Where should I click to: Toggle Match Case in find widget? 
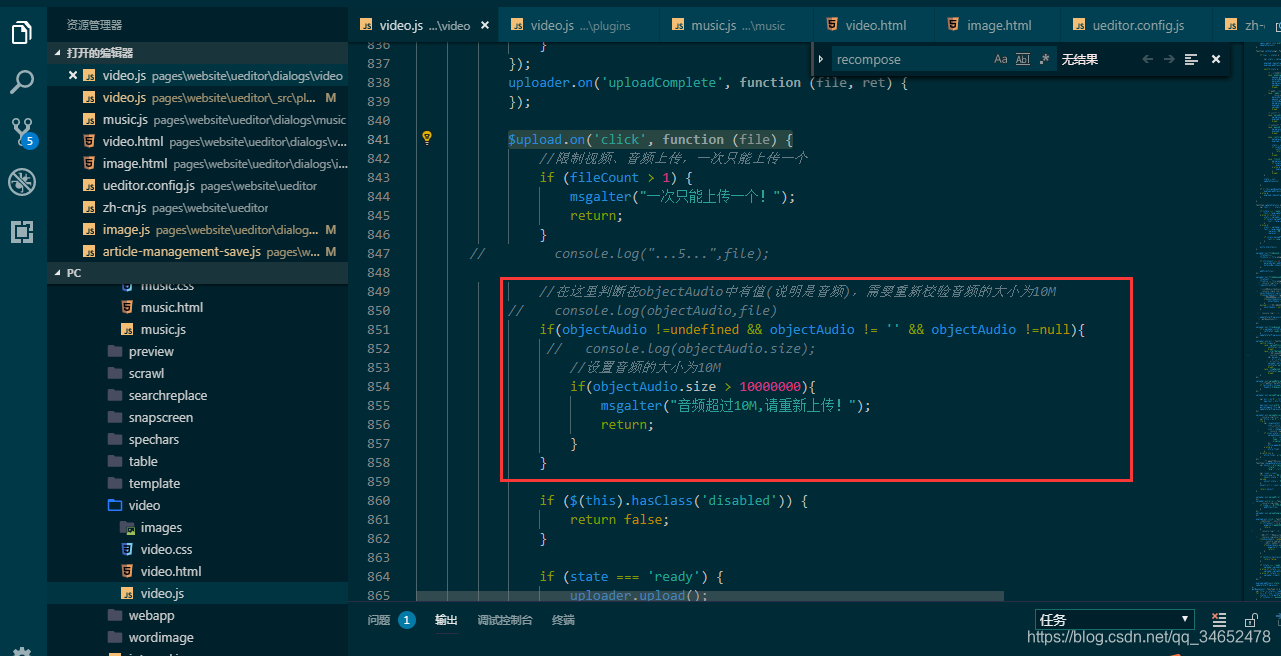(1001, 59)
